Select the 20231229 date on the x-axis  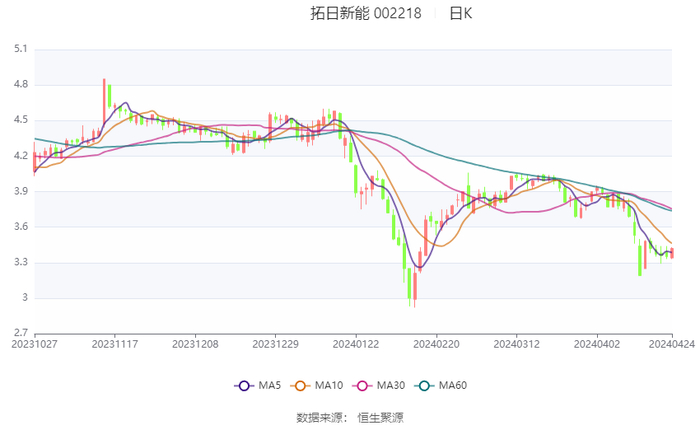pos(276,343)
